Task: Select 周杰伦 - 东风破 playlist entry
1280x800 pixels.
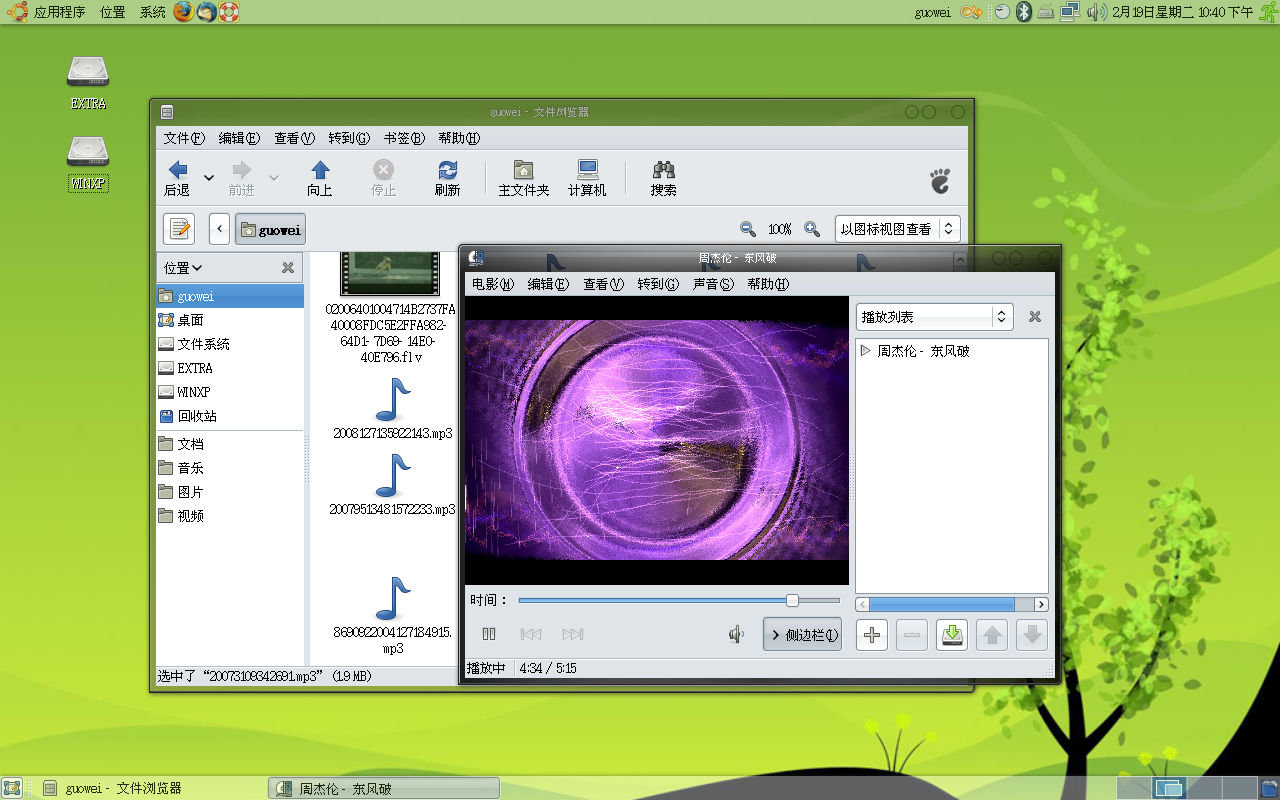Action: point(923,351)
